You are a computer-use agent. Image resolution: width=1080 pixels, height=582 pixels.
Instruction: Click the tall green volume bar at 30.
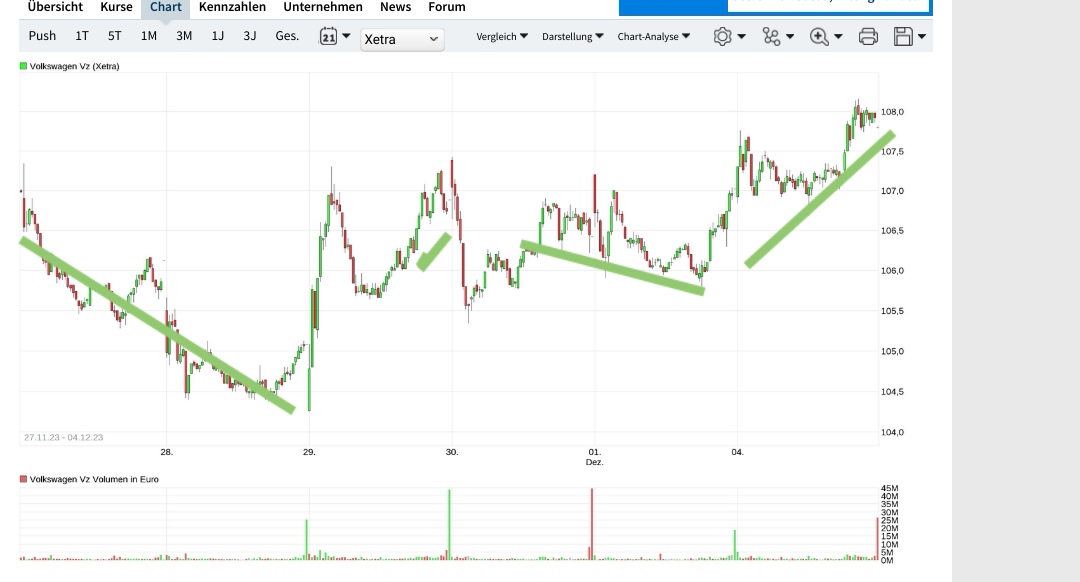point(449,524)
